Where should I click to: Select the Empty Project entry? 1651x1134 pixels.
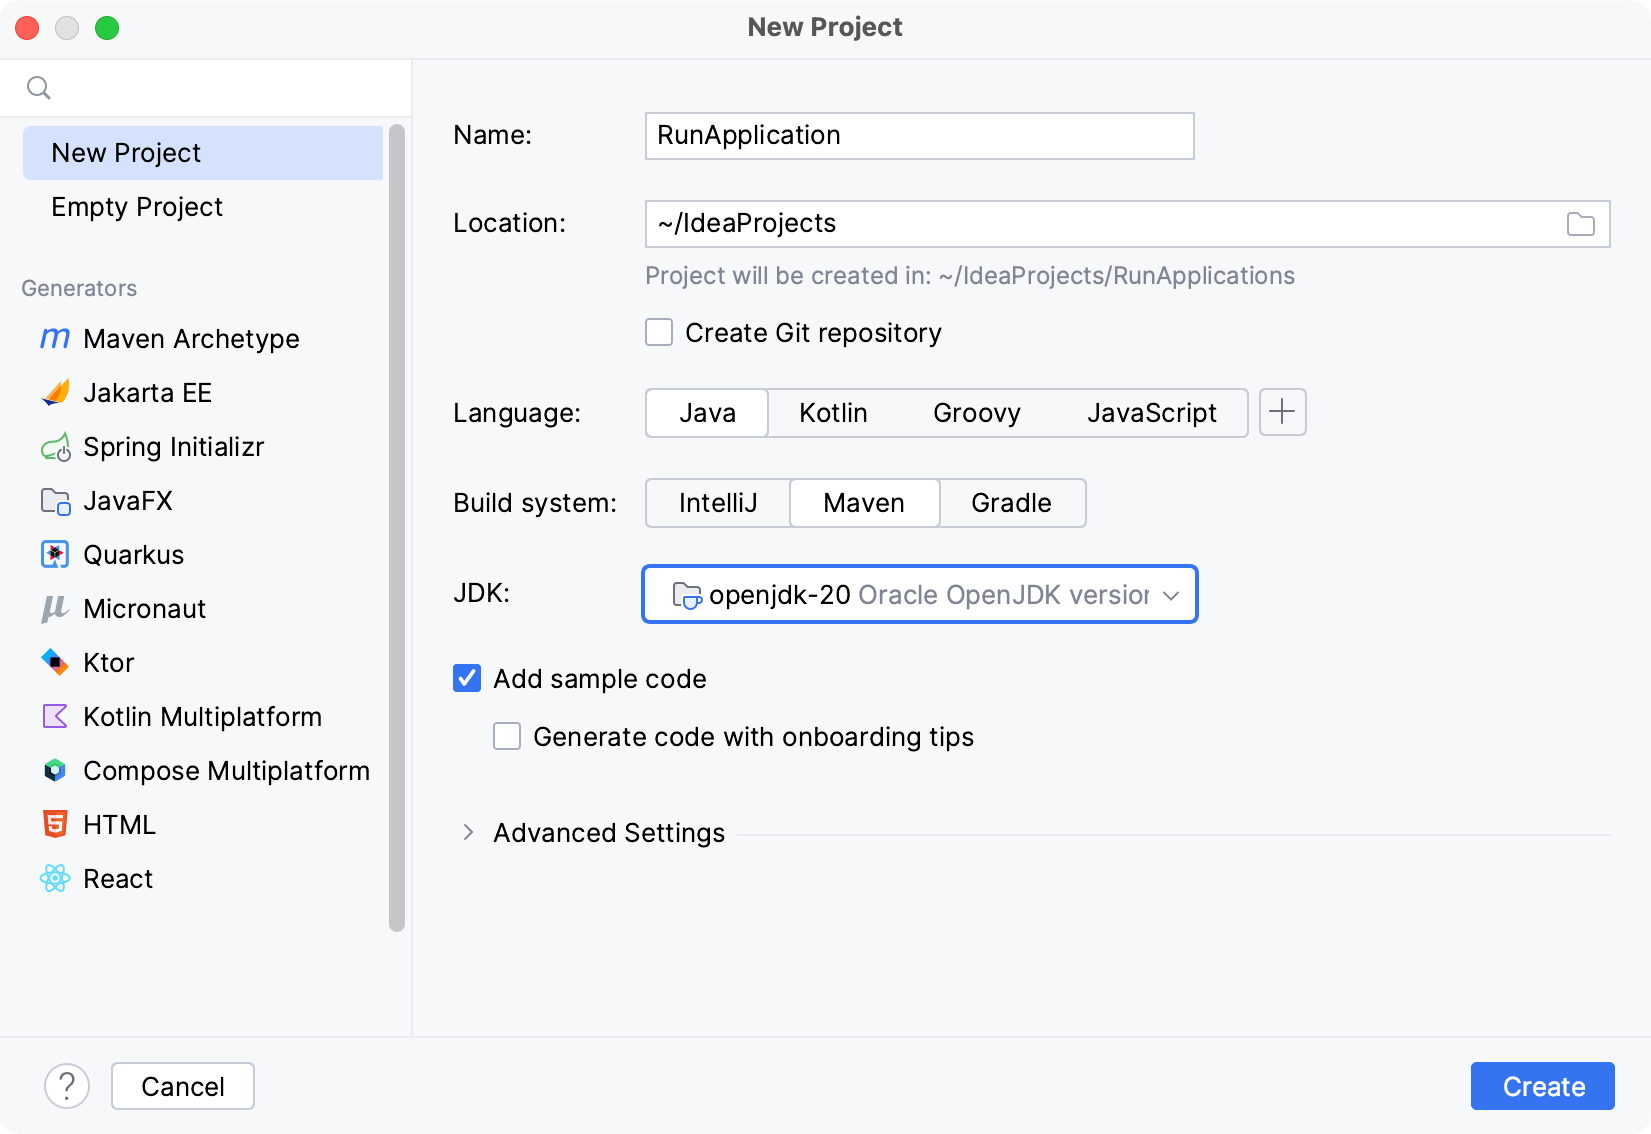(x=137, y=207)
